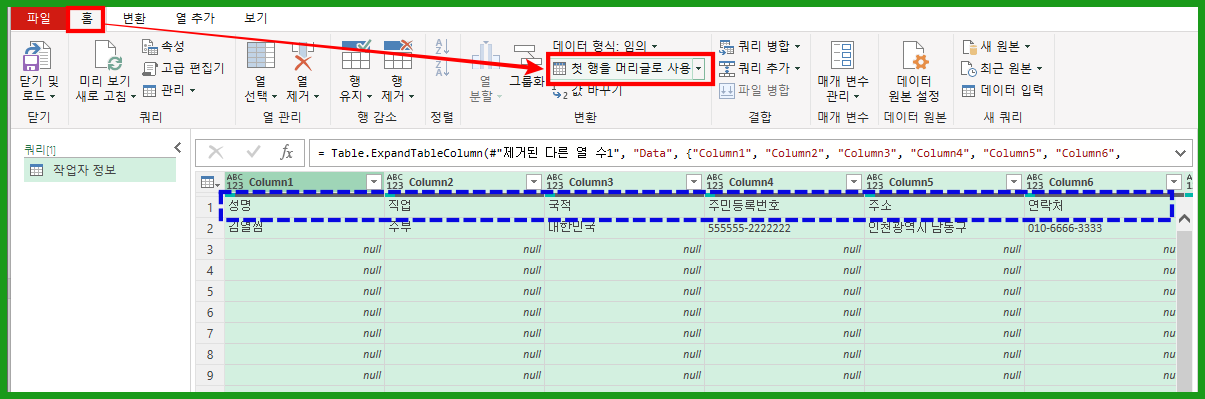Click Column3 data type ABC123 icon
Viewport: 1205px width, 399px height.
[x=555, y=182]
